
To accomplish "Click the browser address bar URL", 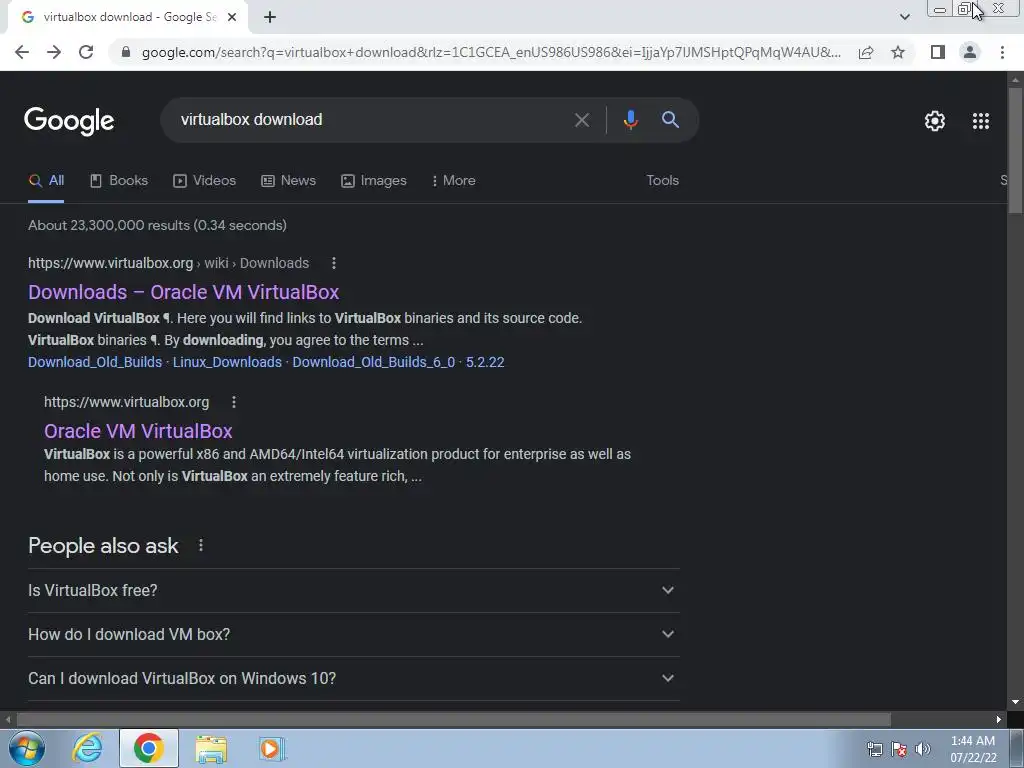I will click(x=491, y=52).
